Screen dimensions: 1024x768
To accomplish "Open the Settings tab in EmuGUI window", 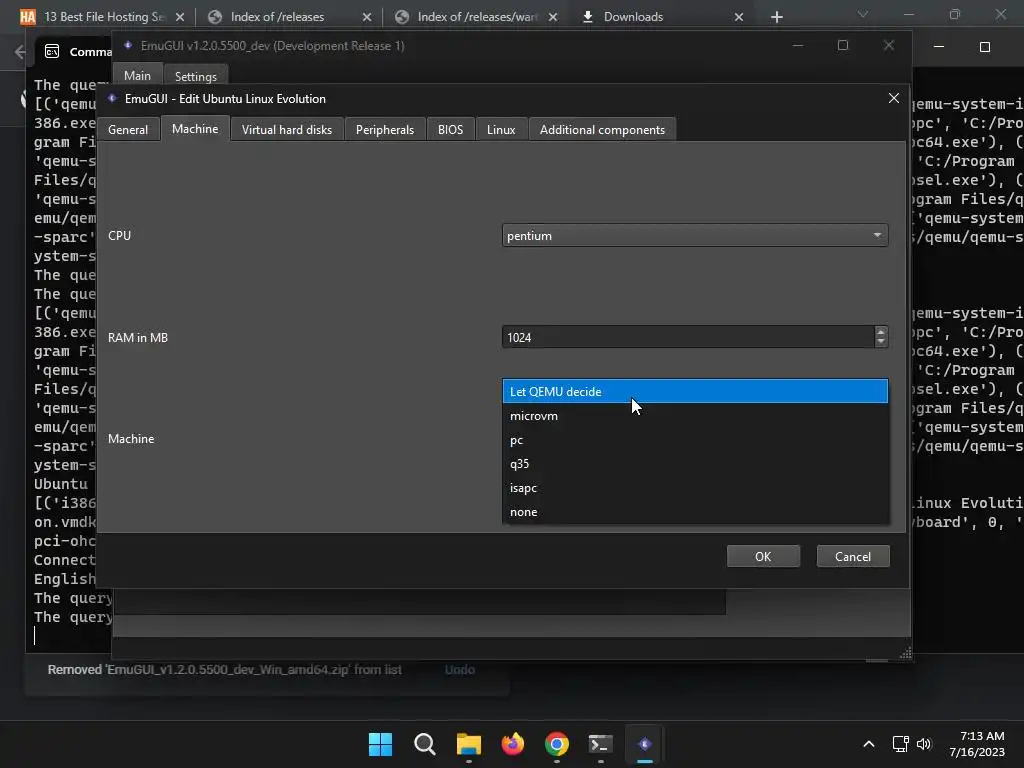I will pyautogui.click(x=195, y=76).
